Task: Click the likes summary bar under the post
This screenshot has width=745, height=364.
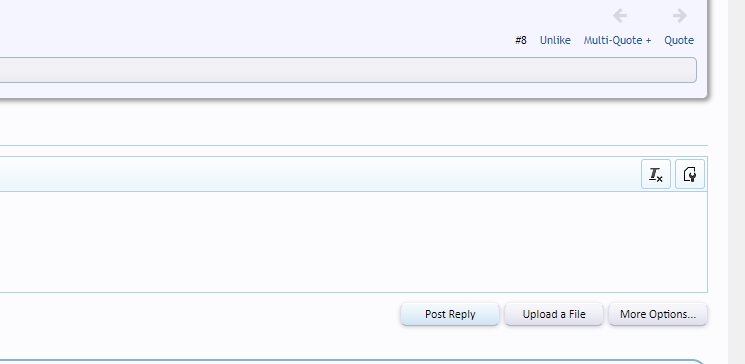Action: 348,70
